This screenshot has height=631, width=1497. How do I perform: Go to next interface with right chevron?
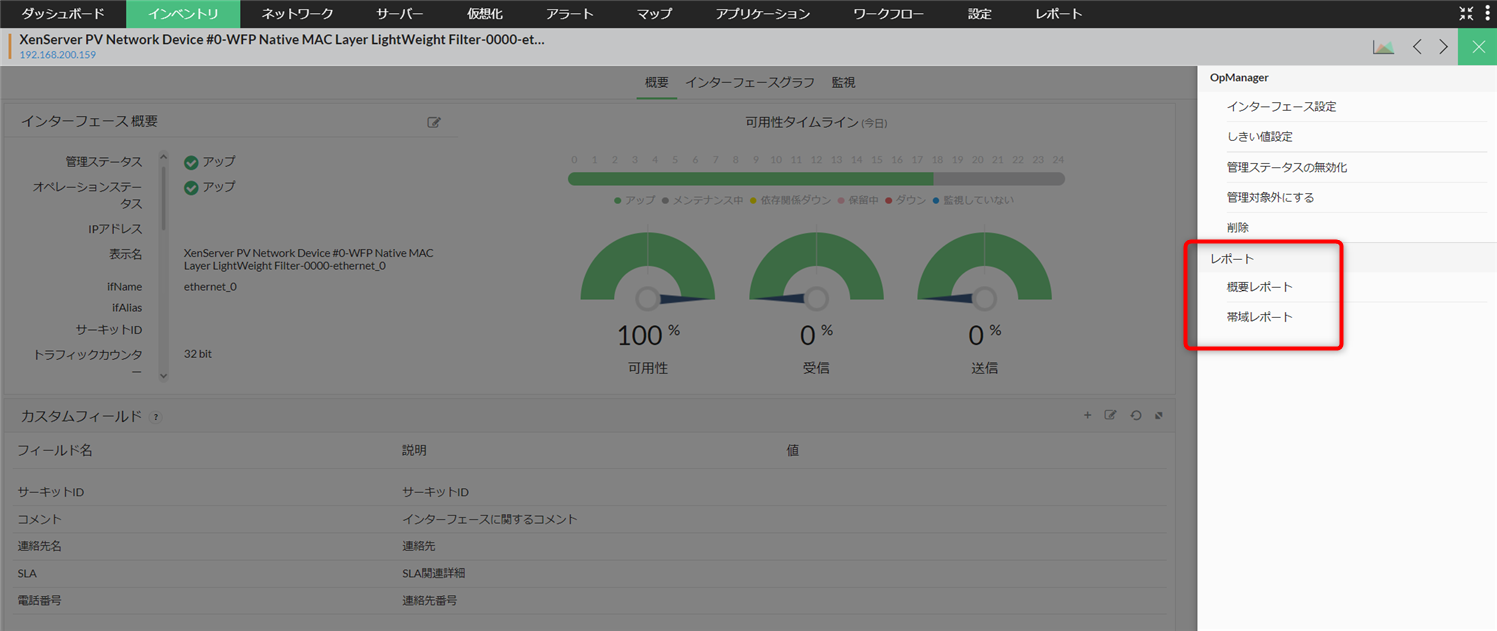coord(1443,47)
